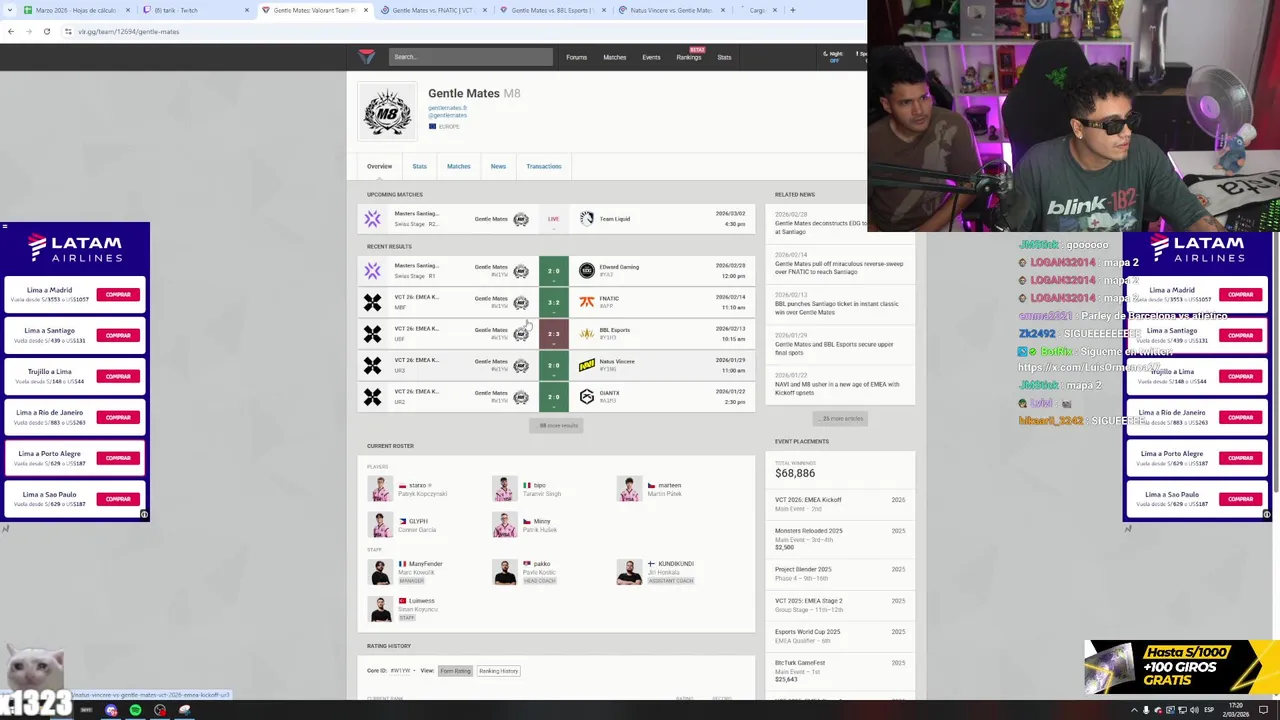Image resolution: width=1280 pixels, height=720 pixels.
Task: Read article about miraculous reverse-sweep over FNATIC
Action: point(839,265)
